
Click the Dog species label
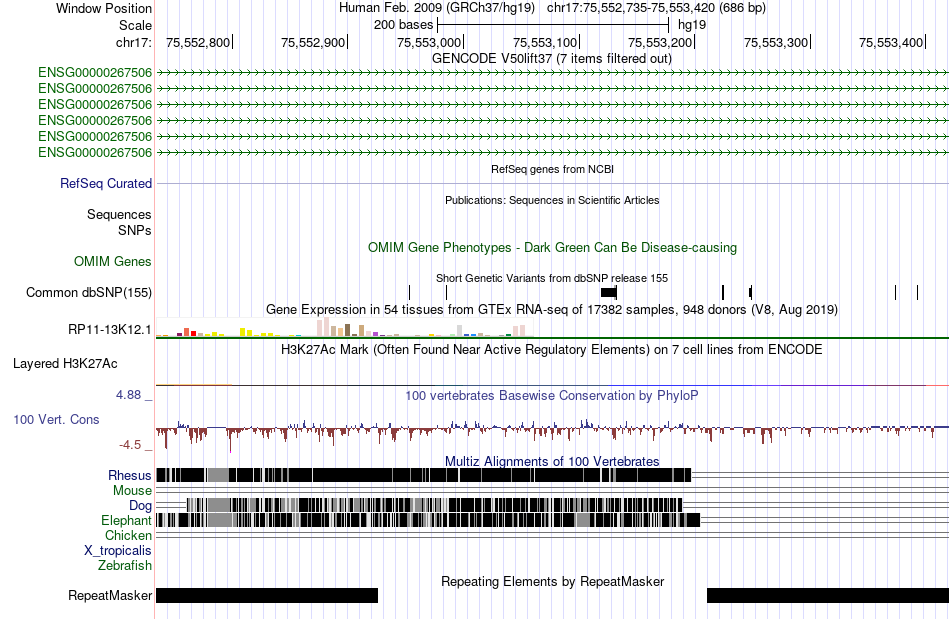pos(140,506)
